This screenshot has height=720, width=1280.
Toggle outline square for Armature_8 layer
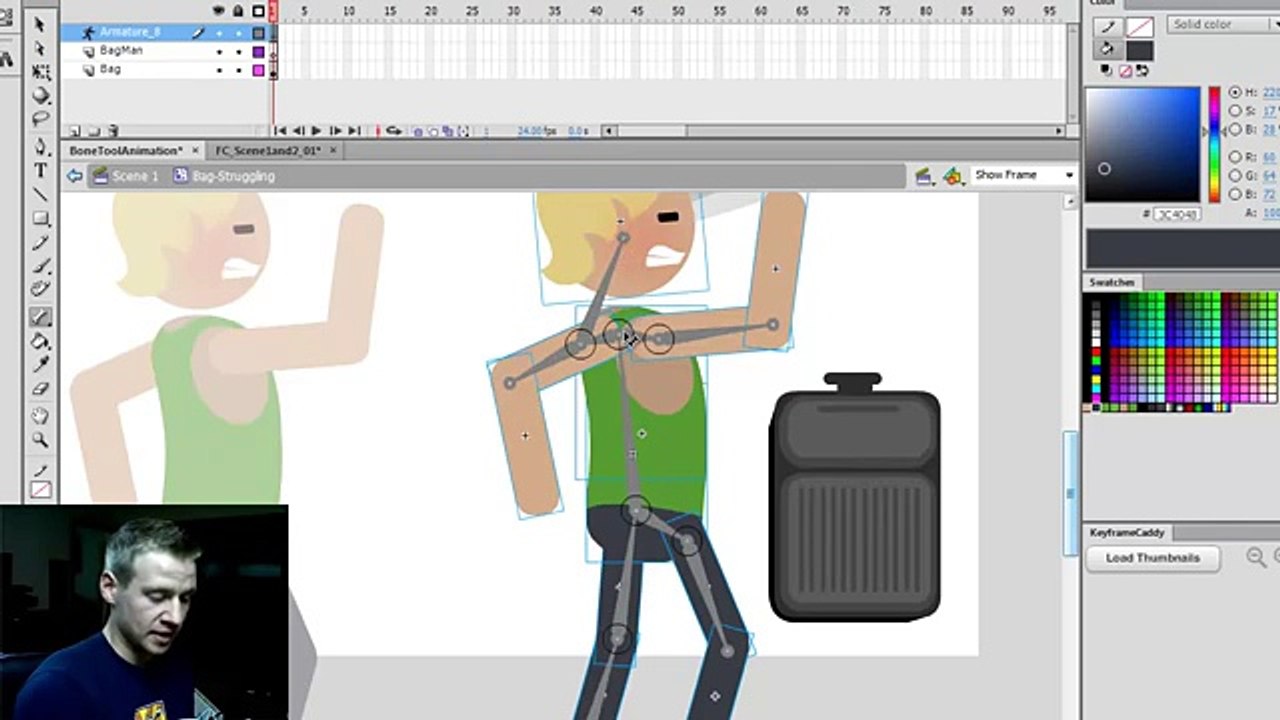258,32
